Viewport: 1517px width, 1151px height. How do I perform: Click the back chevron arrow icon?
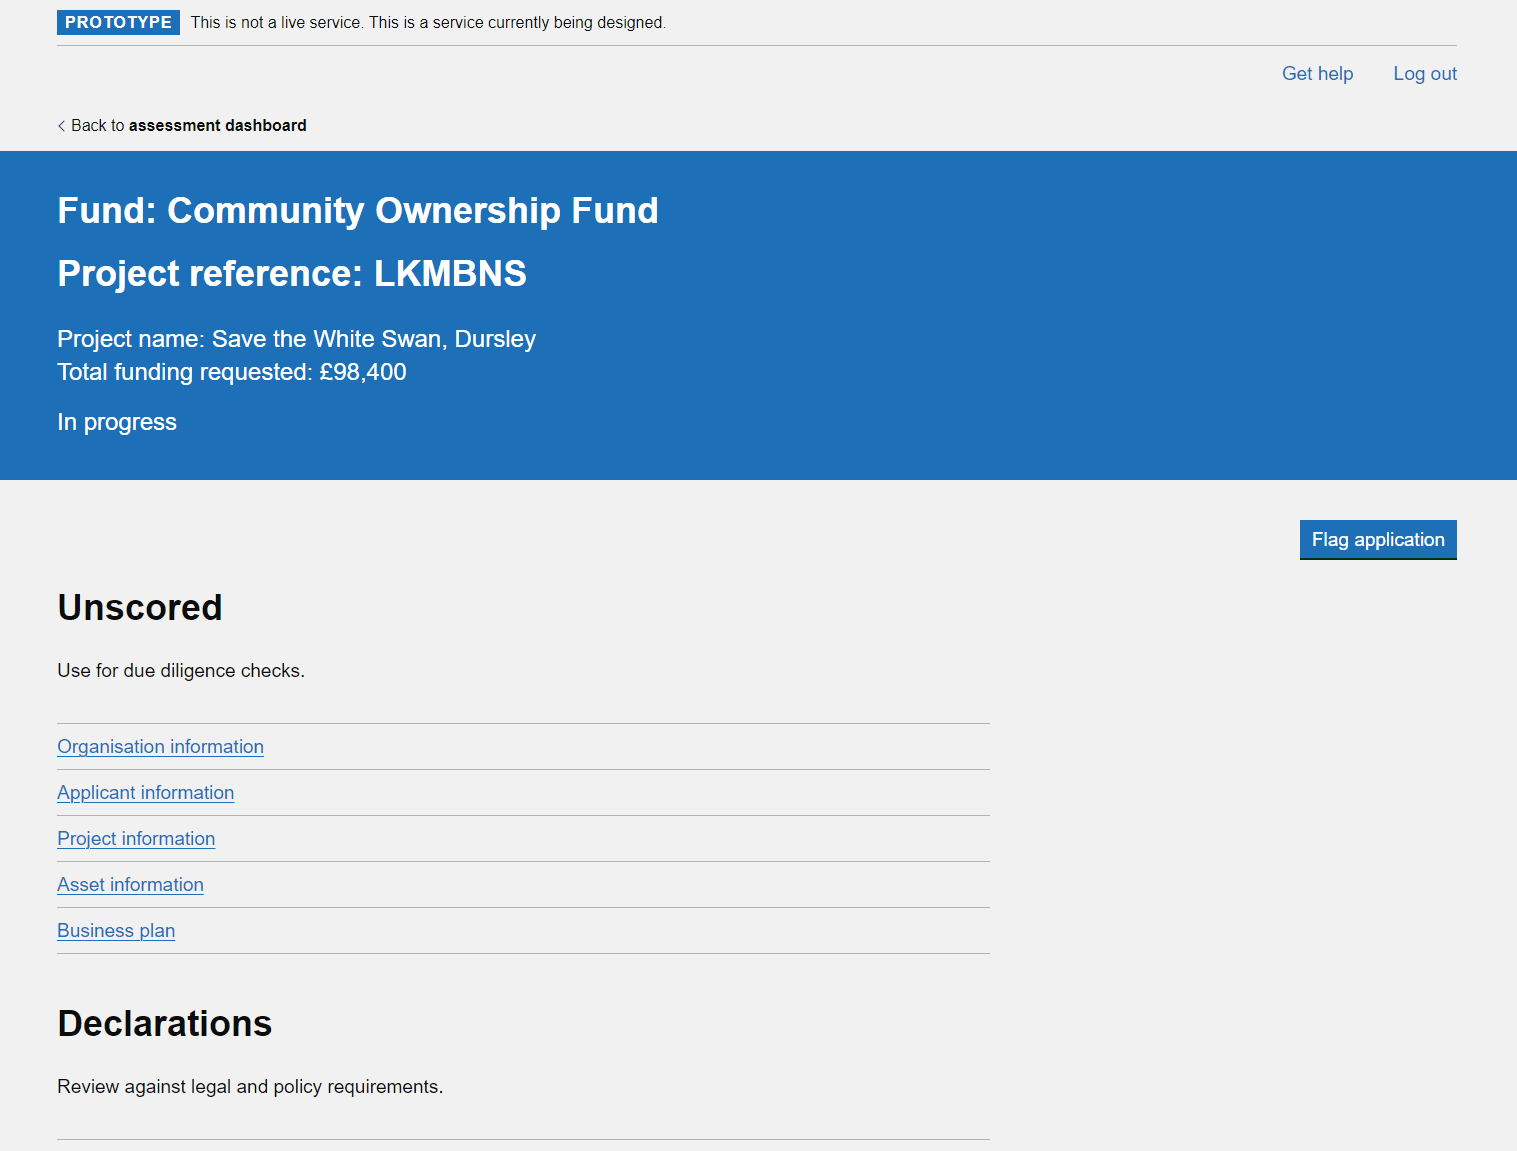coord(62,126)
